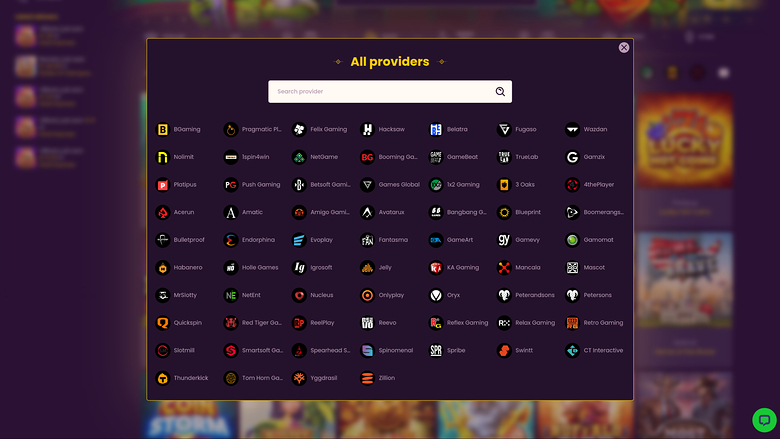Select the GameArt text label
Screen dimensions: 780x439
click(x=460, y=240)
